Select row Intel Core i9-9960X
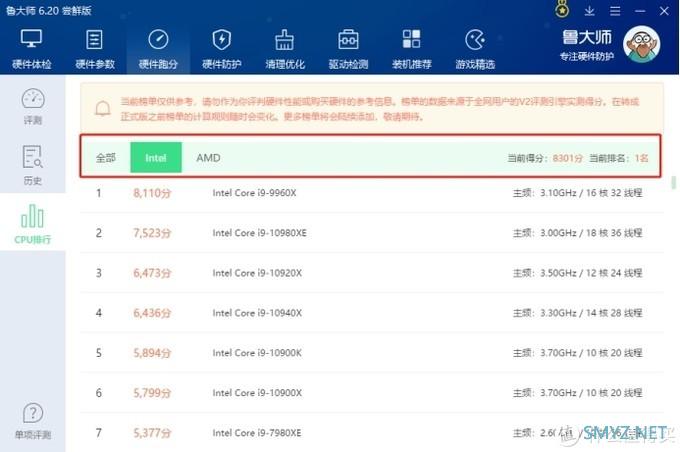Screen dimensions: 680x452 (372, 193)
